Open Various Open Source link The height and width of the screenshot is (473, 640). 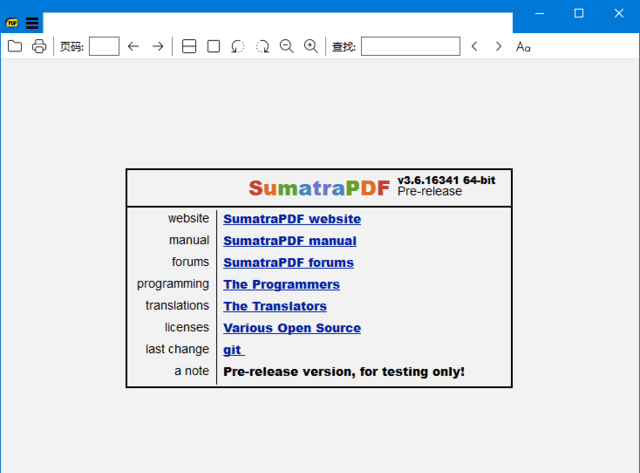pyautogui.click(x=292, y=328)
